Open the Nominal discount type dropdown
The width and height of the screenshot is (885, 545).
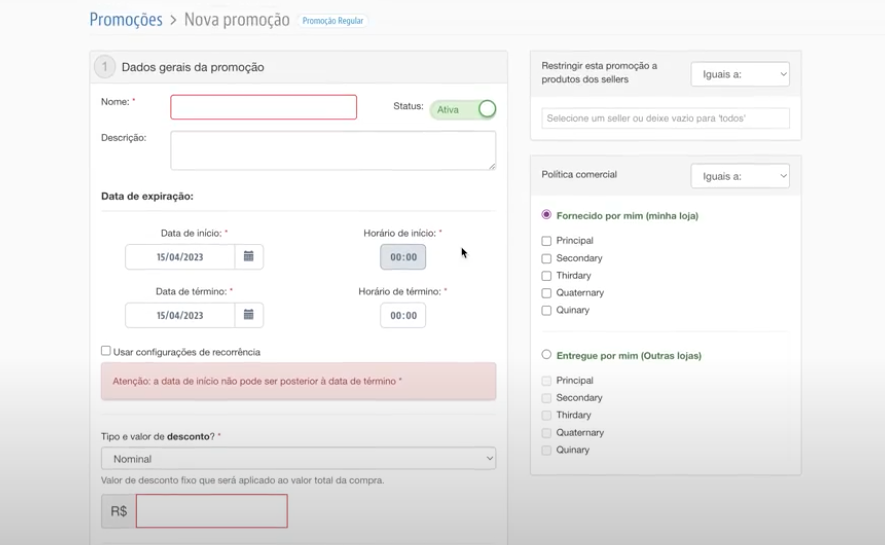pos(299,459)
